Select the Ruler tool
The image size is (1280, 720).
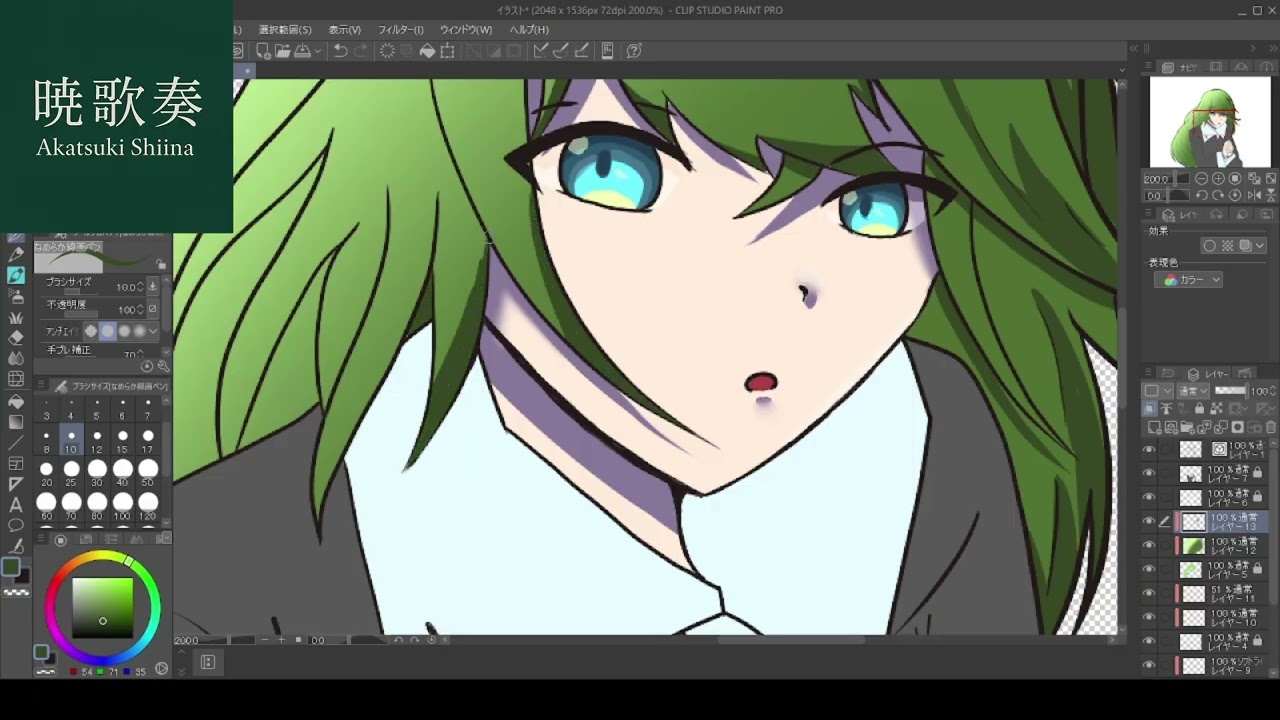pyautogui.click(x=16, y=484)
